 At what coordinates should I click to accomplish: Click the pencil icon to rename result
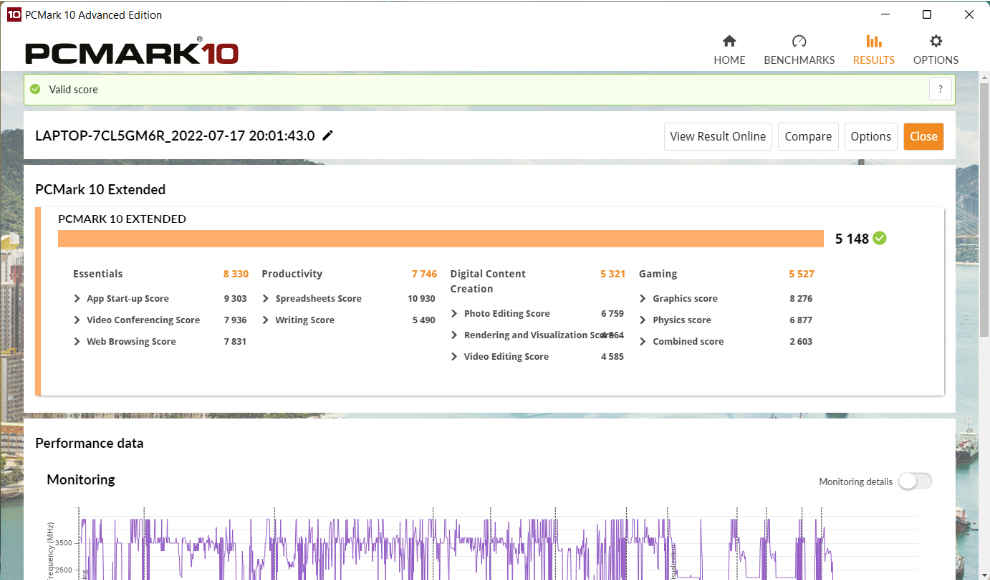point(328,135)
